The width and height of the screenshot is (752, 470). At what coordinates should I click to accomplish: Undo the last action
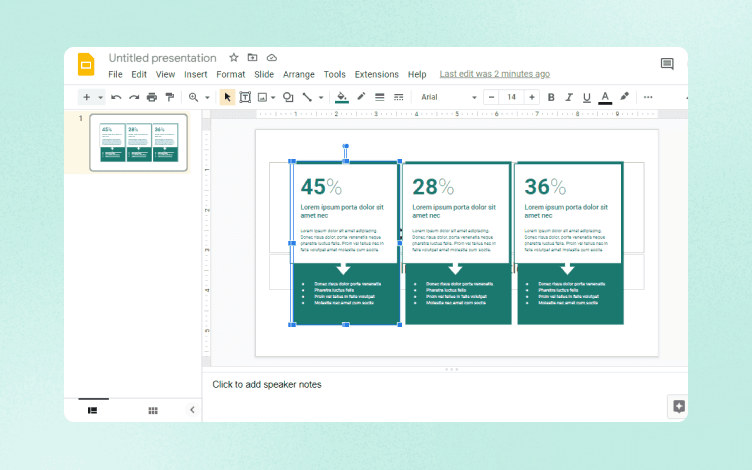pos(116,97)
